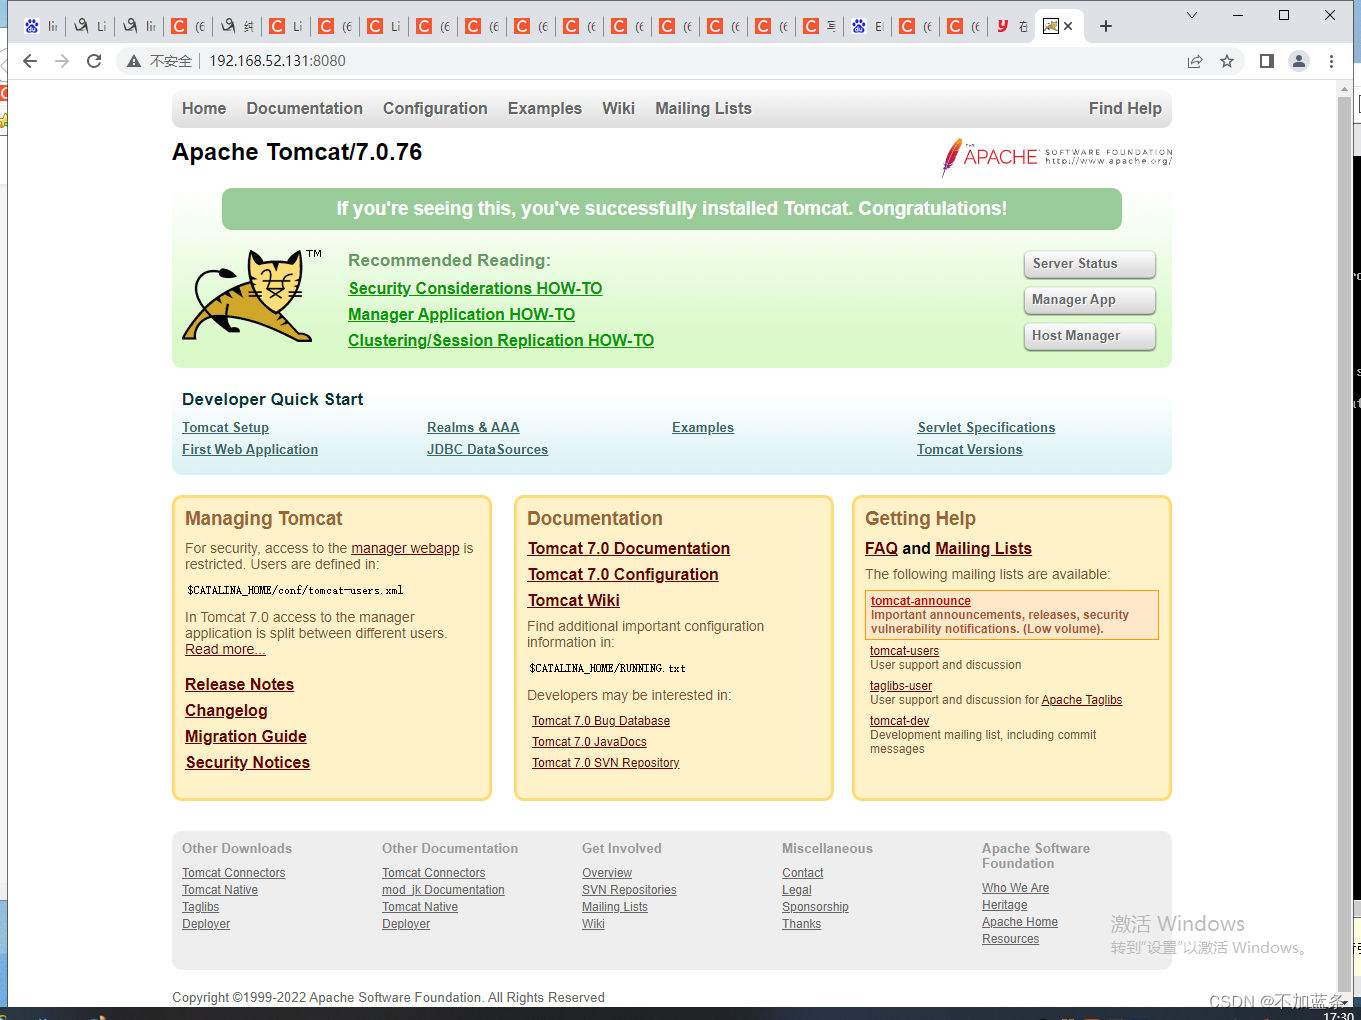1361x1020 pixels.
Task: Open the Realms & AAA link
Action: click(473, 427)
